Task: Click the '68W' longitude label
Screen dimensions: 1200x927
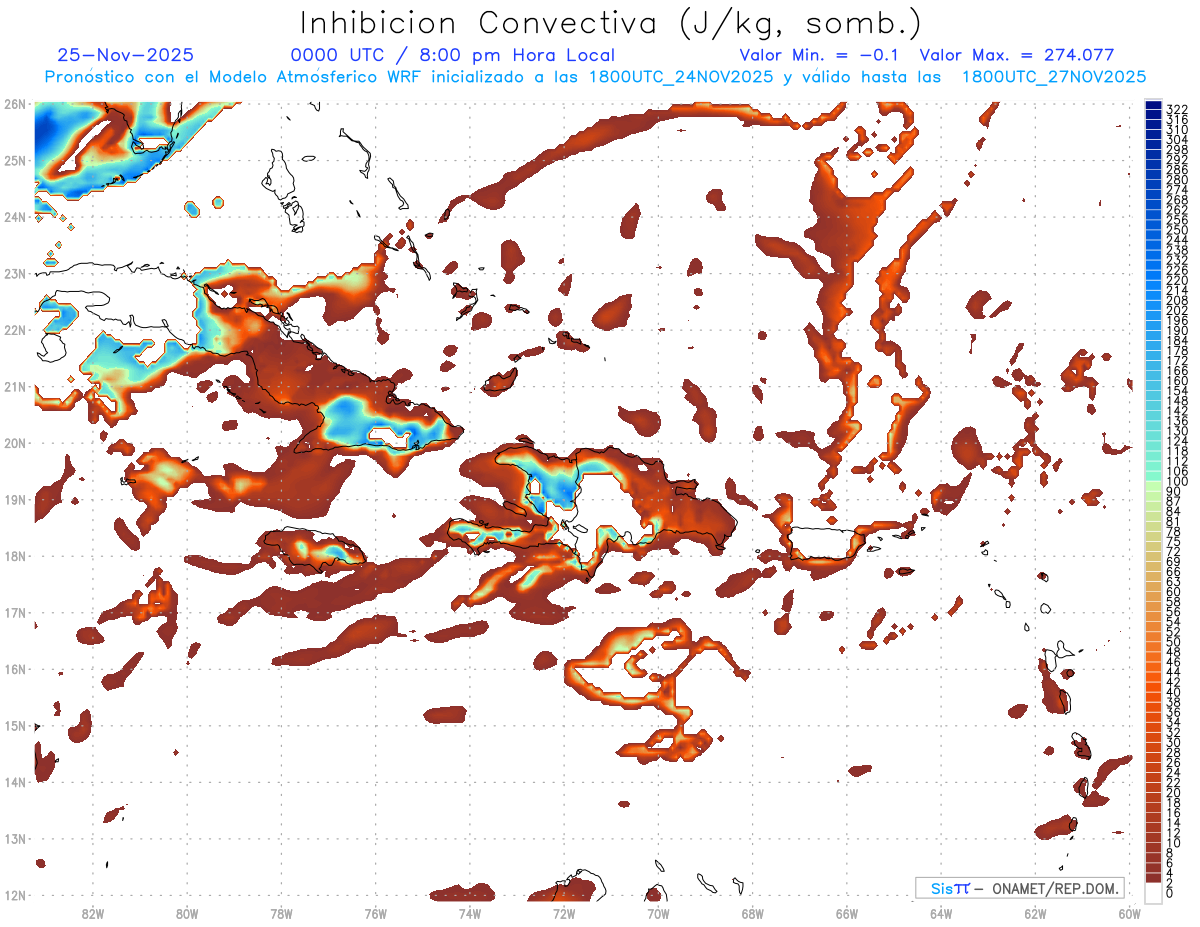Action: tap(752, 913)
